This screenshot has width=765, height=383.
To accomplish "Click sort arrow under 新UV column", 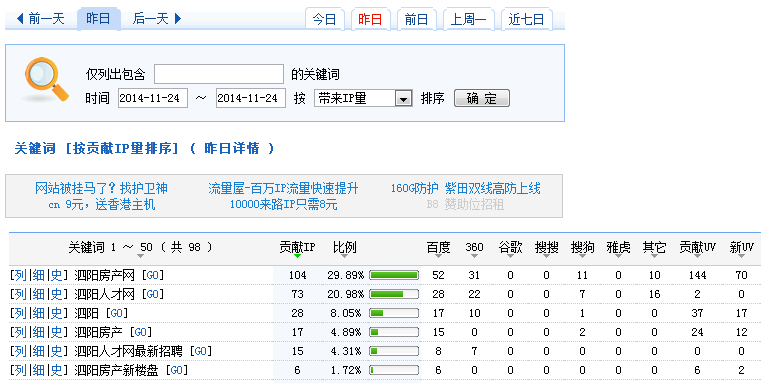I will [x=741, y=256].
